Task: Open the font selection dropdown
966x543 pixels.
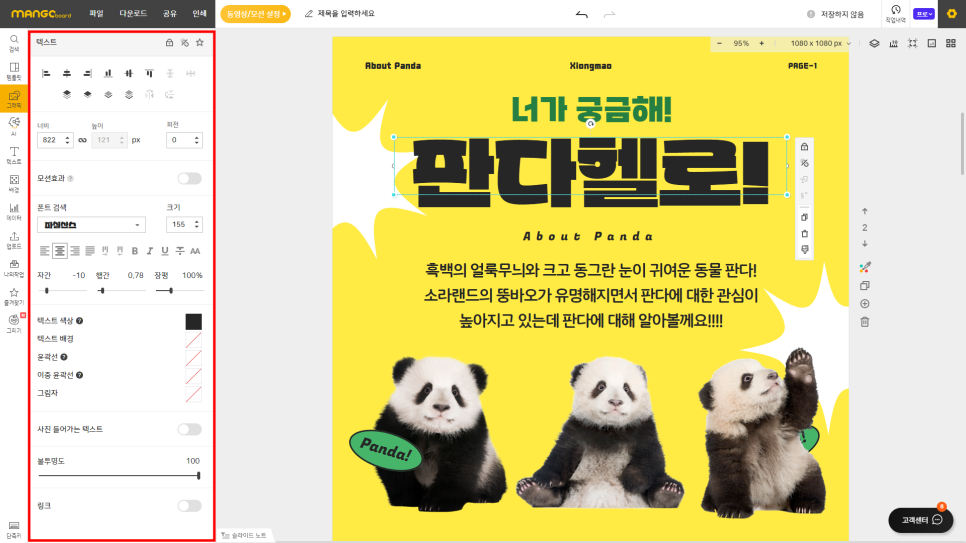Action: pos(91,225)
